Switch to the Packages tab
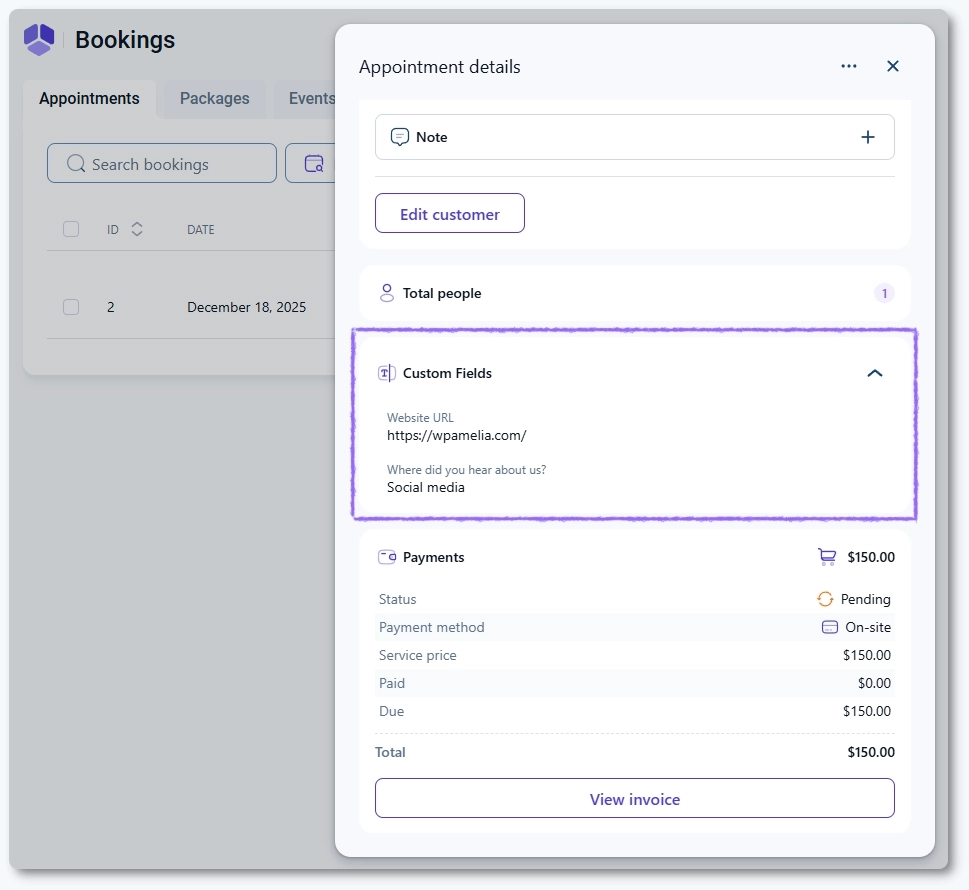Image resolution: width=969 pixels, height=890 pixels. pyautogui.click(x=214, y=99)
